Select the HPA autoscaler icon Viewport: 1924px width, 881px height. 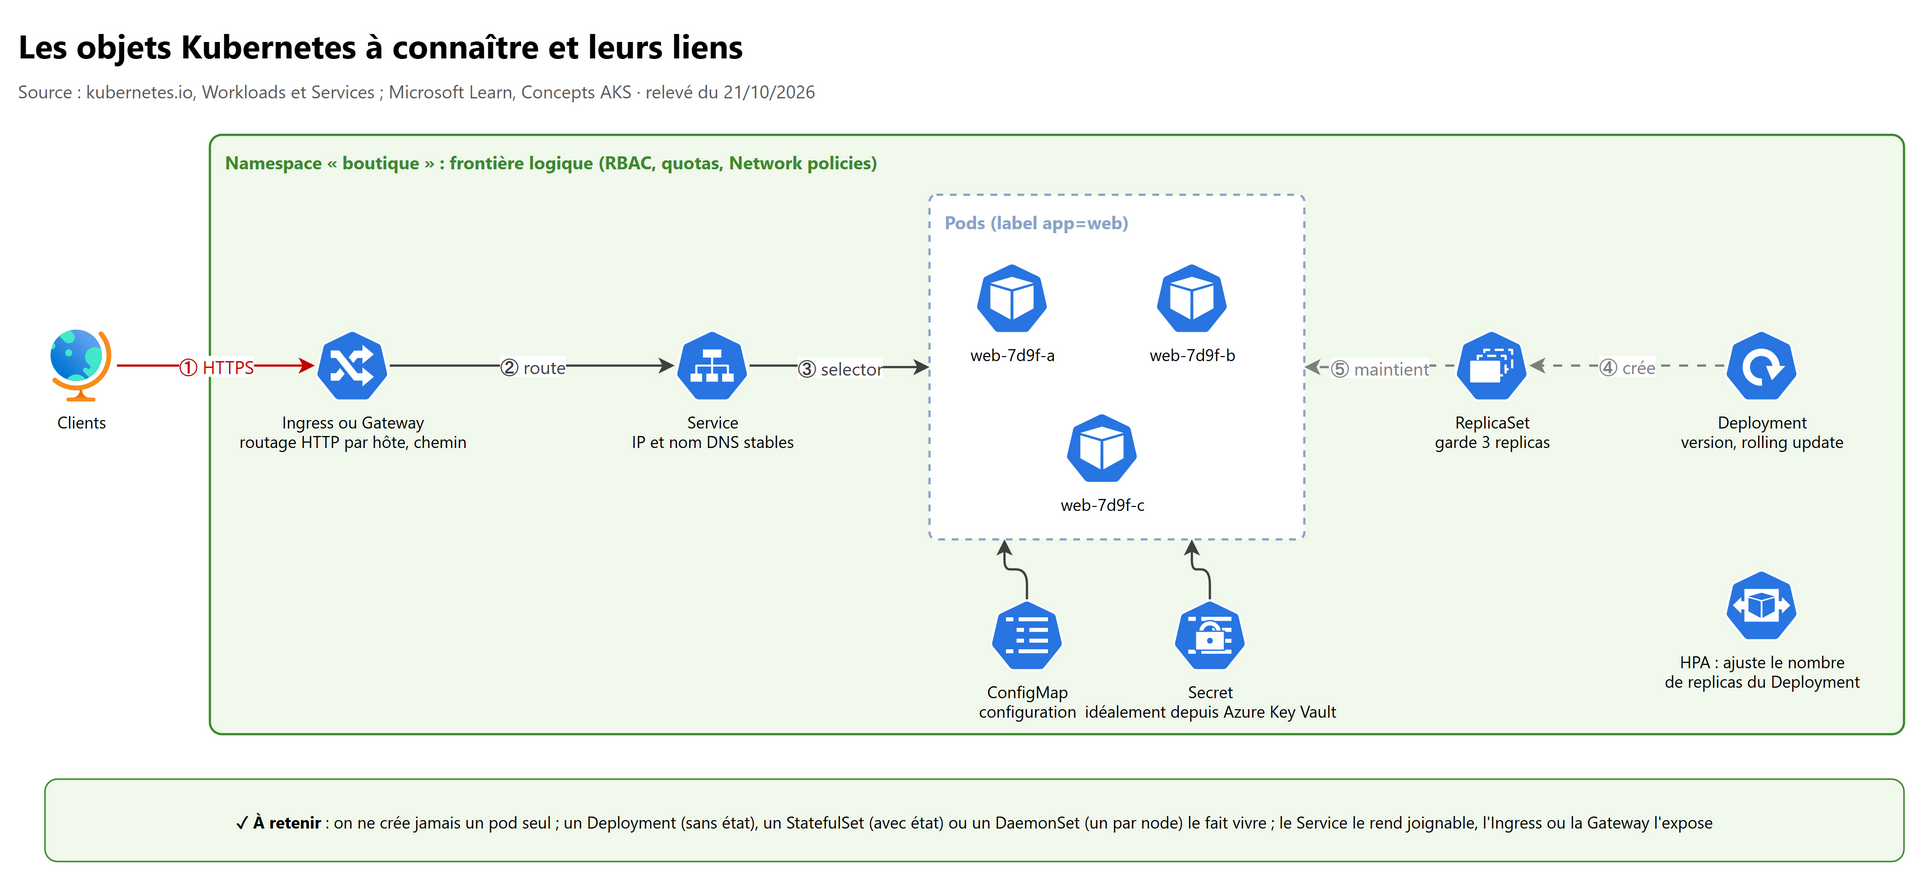click(x=1762, y=606)
